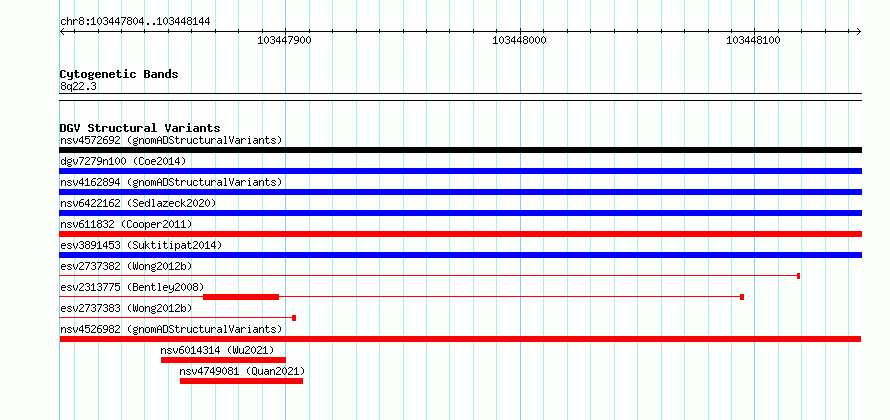The height and width of the screenshot is (420, 890).
Task: Open nsv4162894 gnomADStructuralVariants label
Action: pyautogui.click(x=171, y=182)
